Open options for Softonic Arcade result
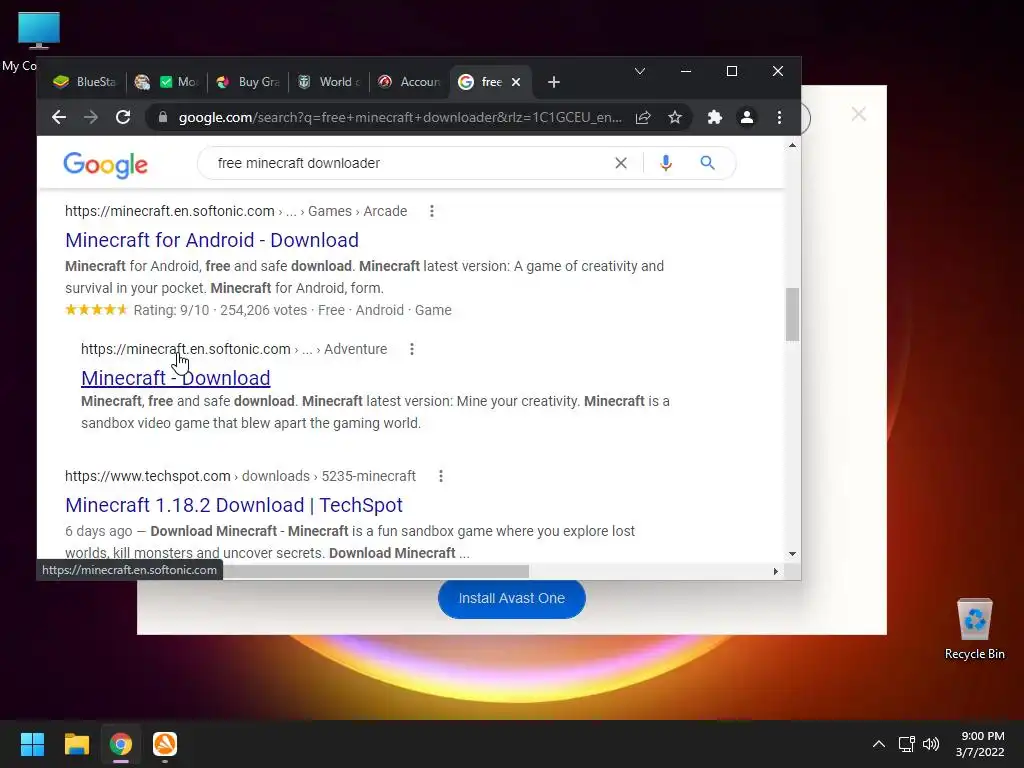Viewport: 1024px width, 768px height. click(x=432, y=212)
